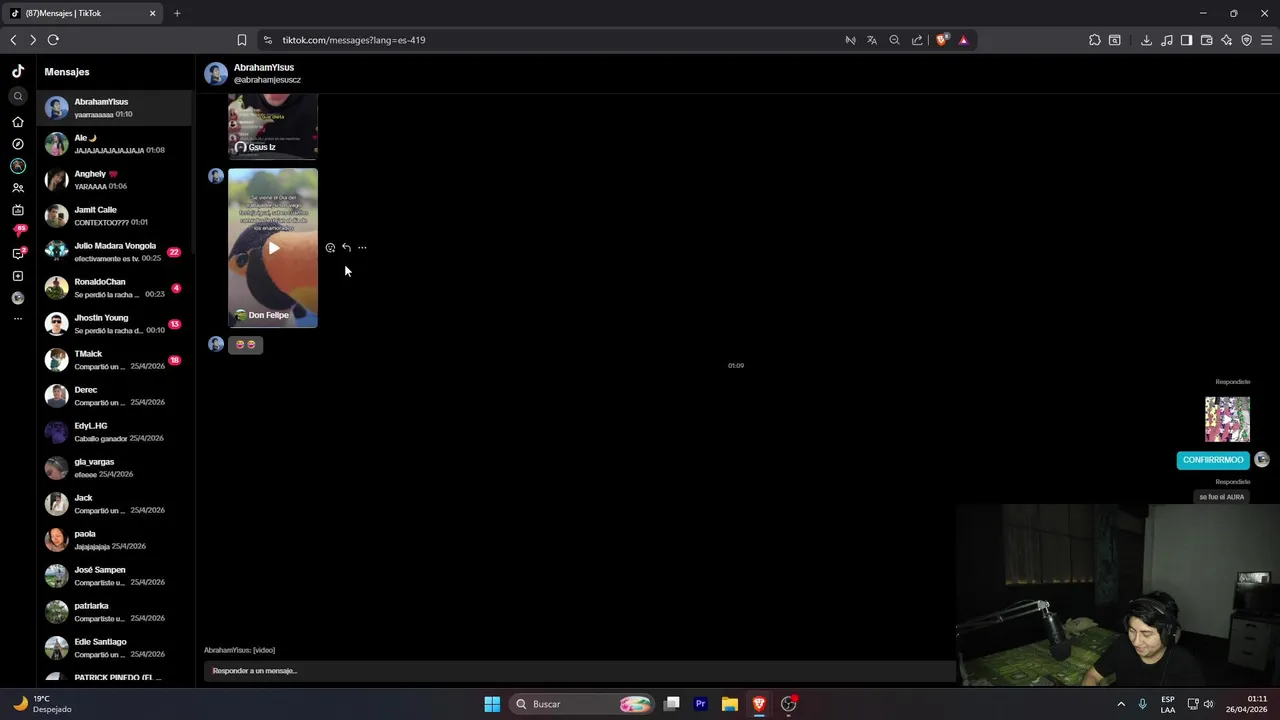
Task: Click the taskbar Buscar search box
Action: [584, 704]
